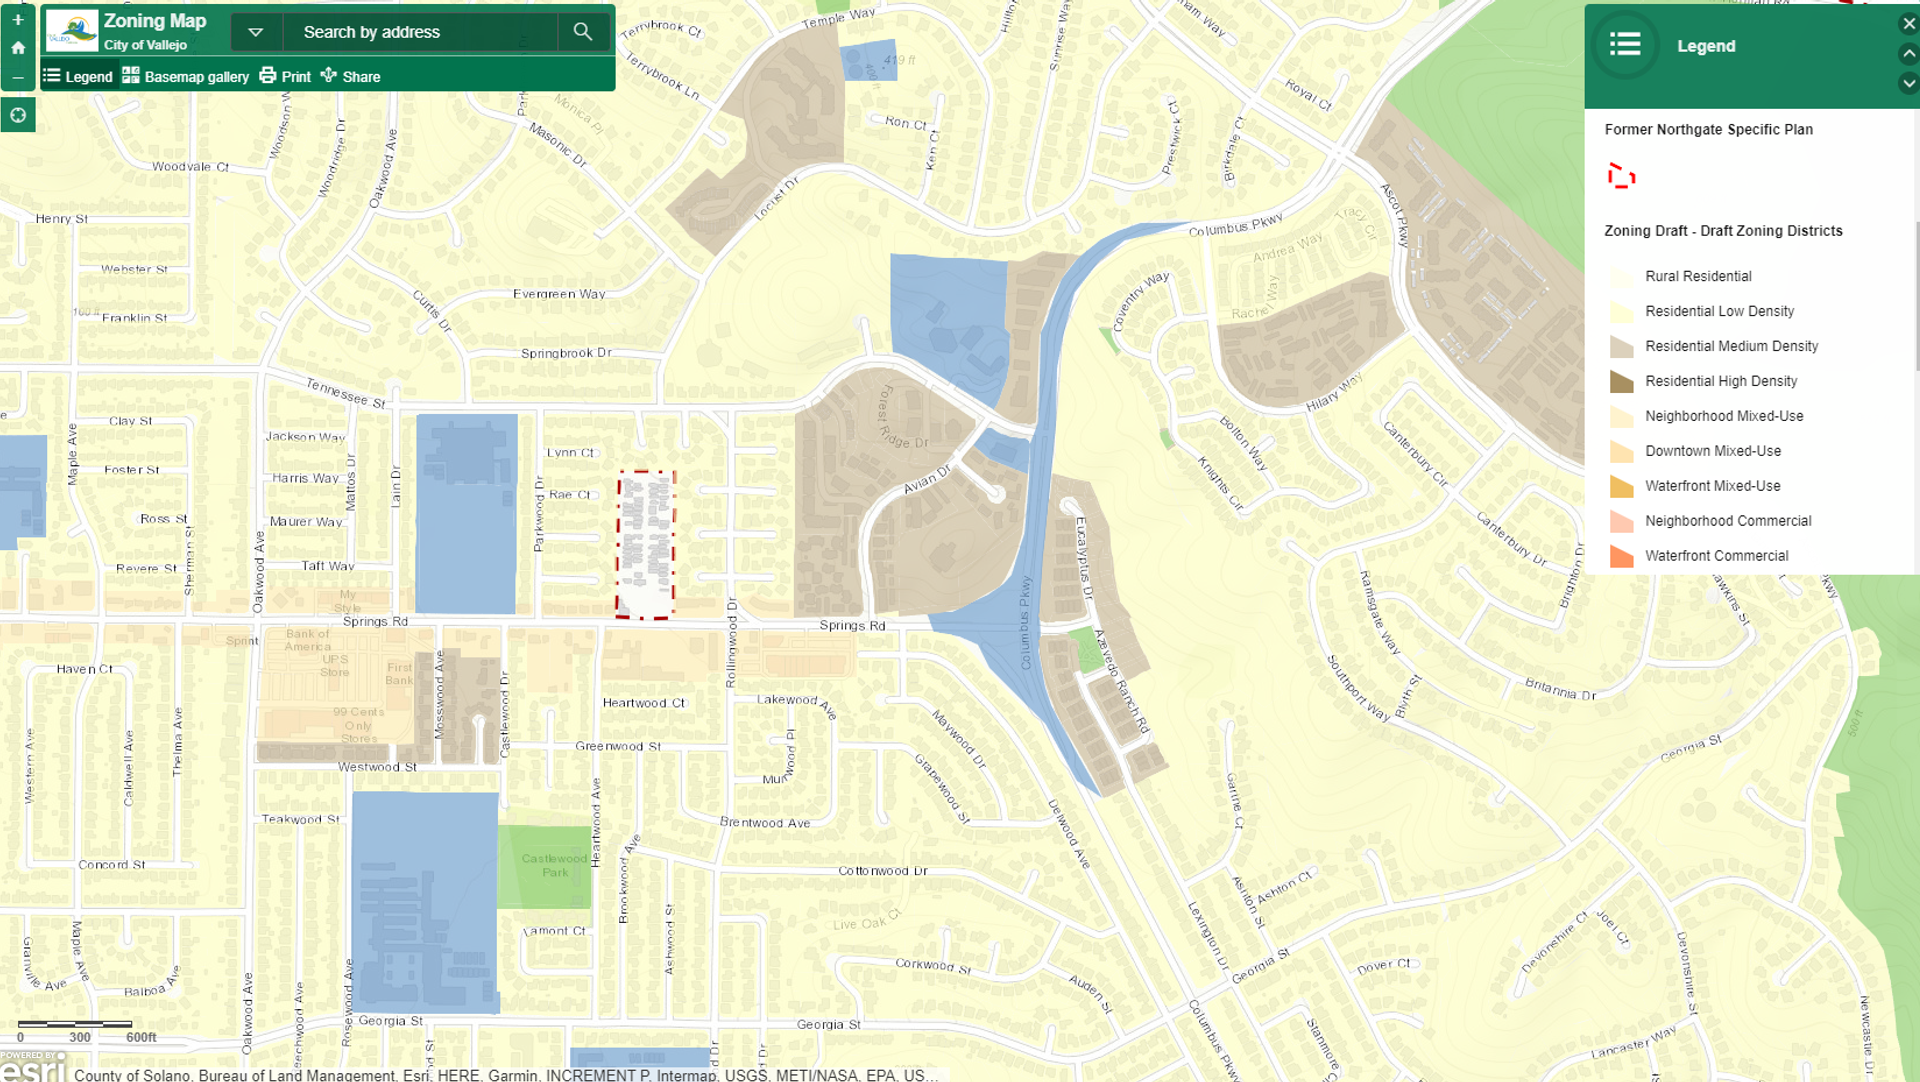Zoom out with the minus button

18,77
